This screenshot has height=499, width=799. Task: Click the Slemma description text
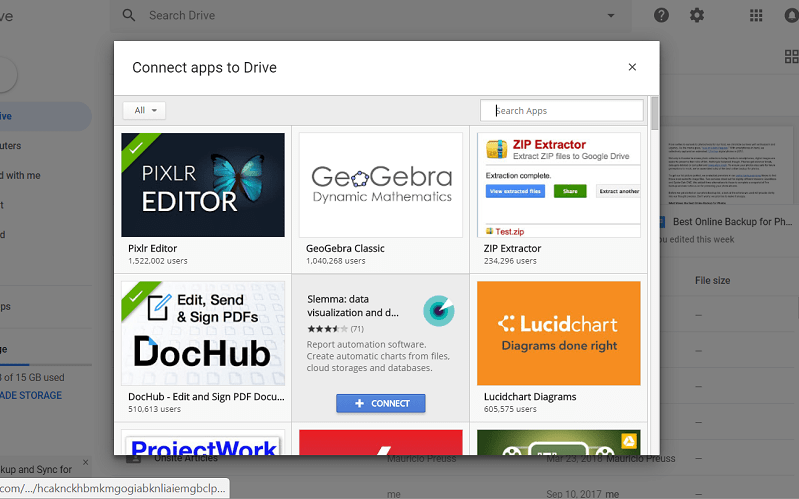pos(378,356)
